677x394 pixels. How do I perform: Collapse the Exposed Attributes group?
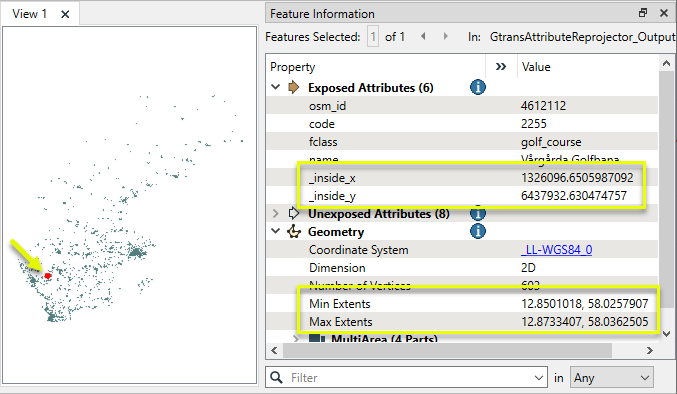(x=275, y=87)
